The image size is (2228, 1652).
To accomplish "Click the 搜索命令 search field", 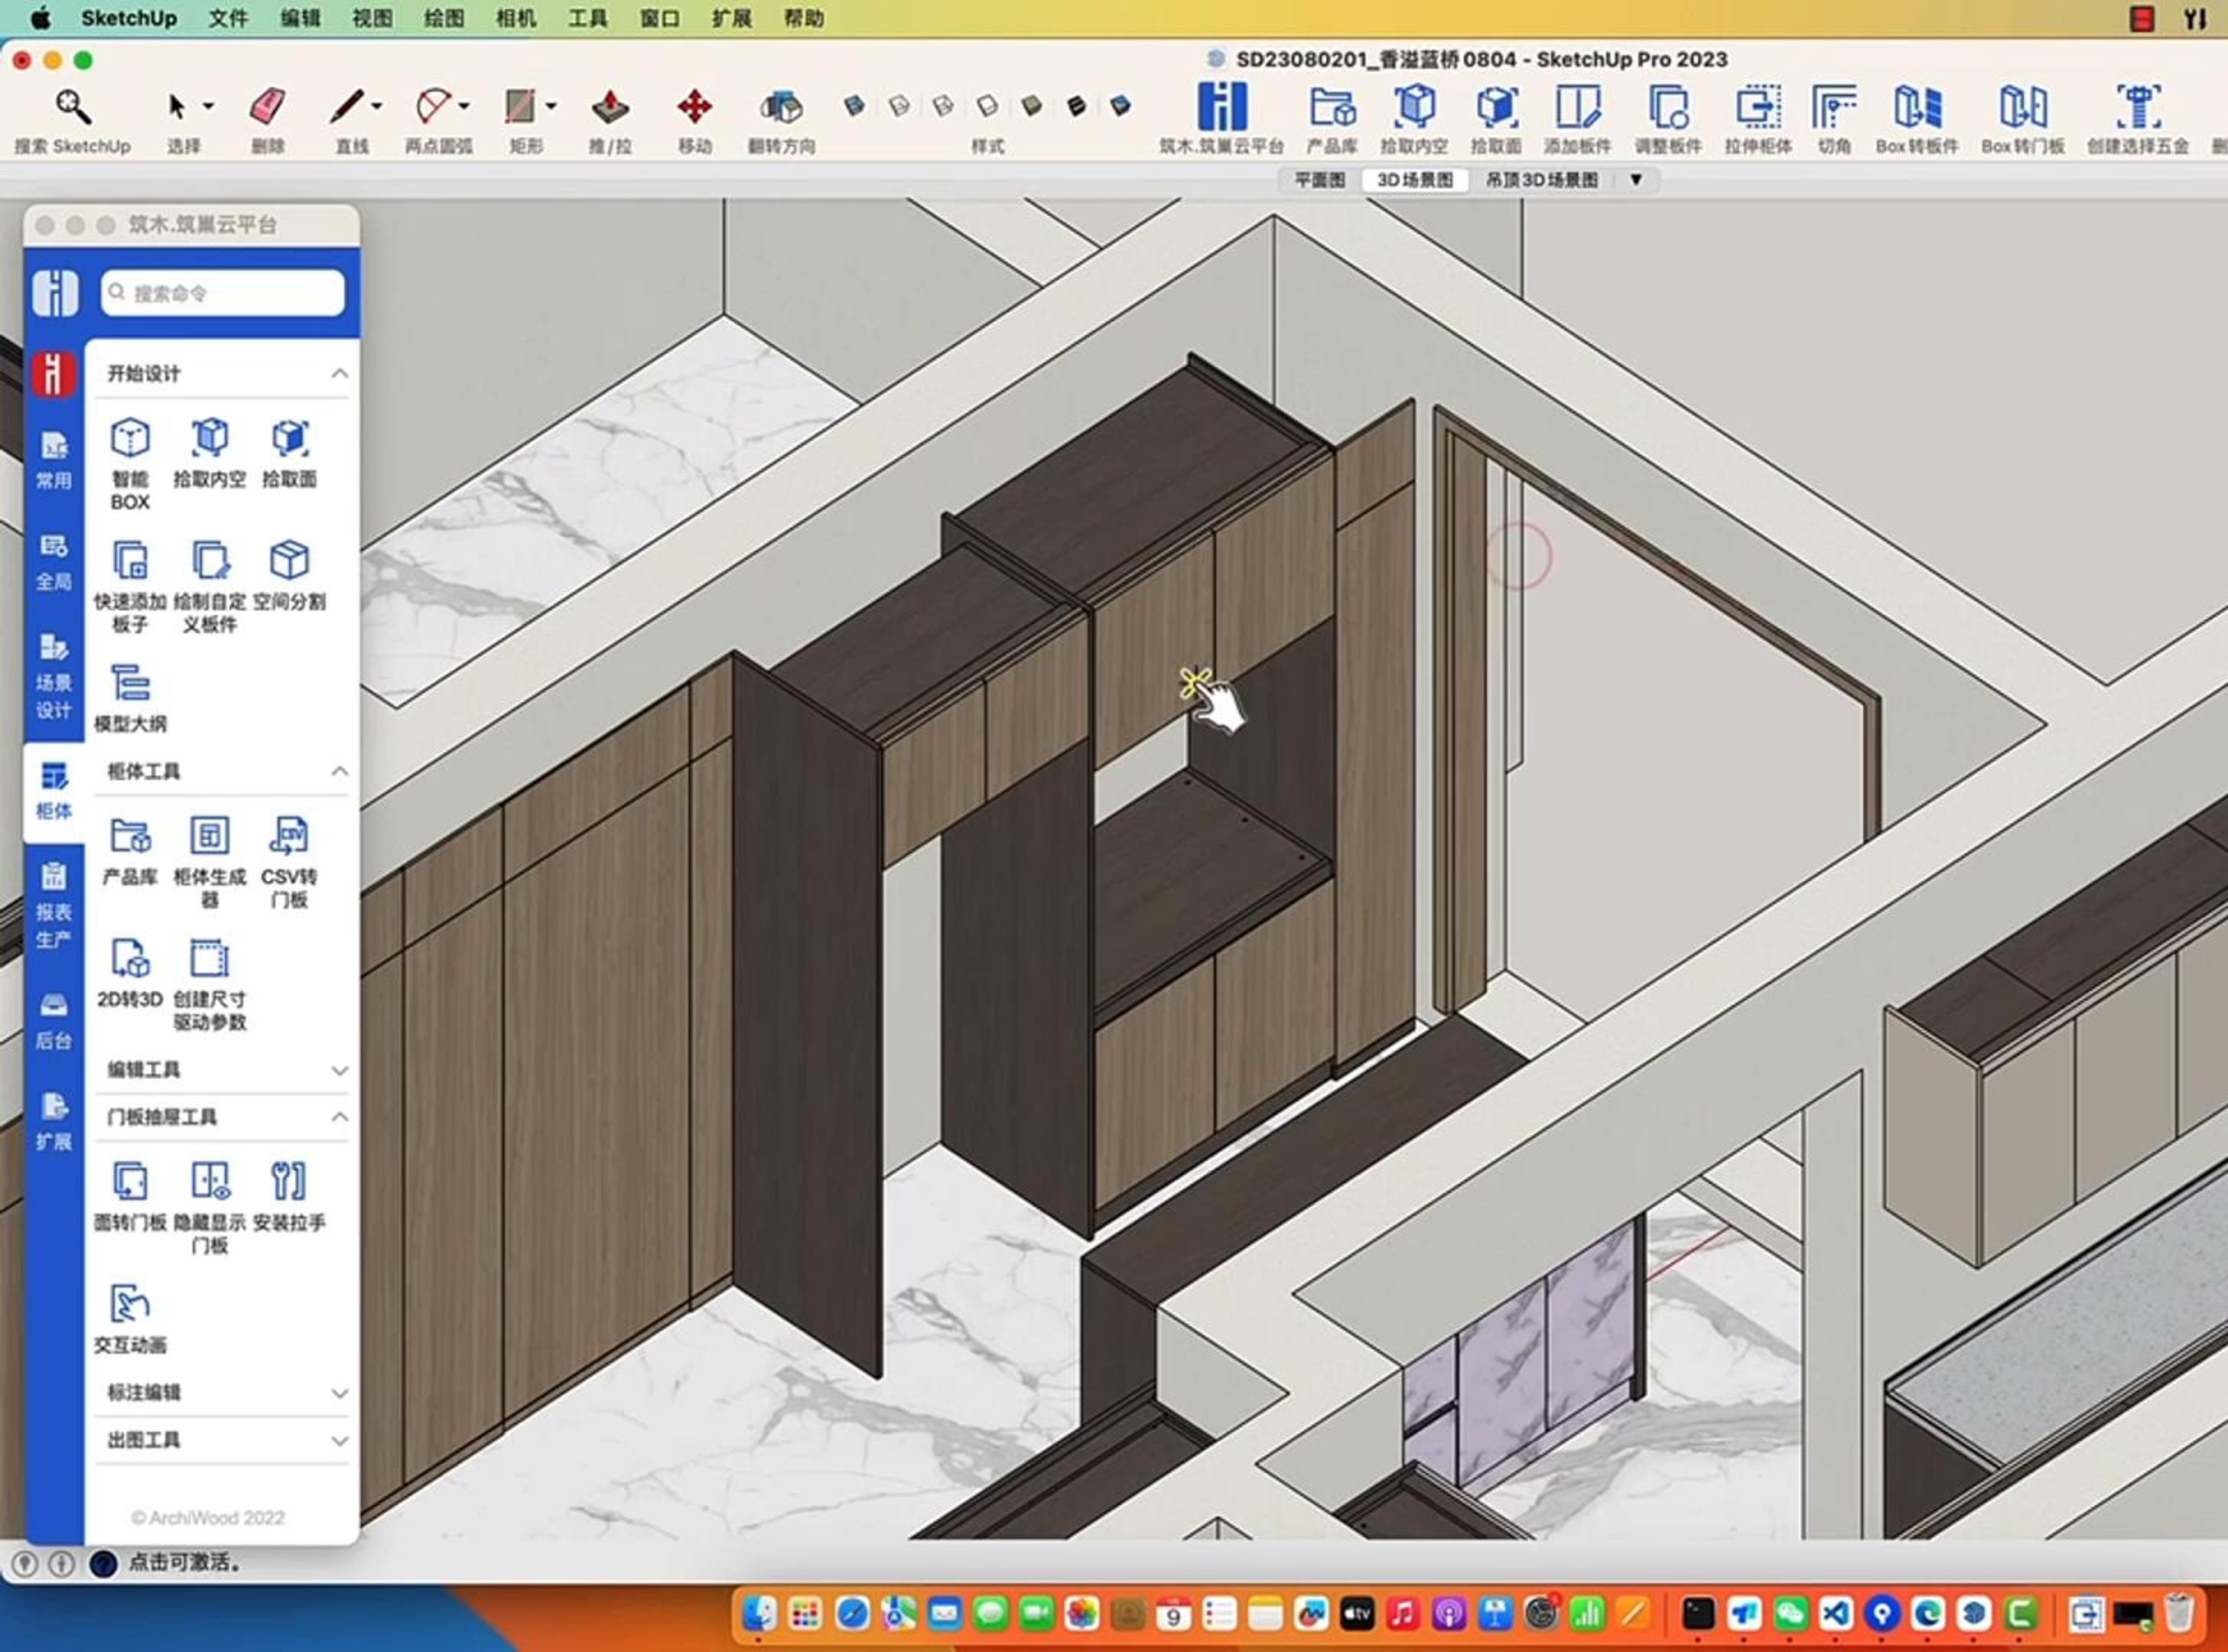I will tap(222, 293).
